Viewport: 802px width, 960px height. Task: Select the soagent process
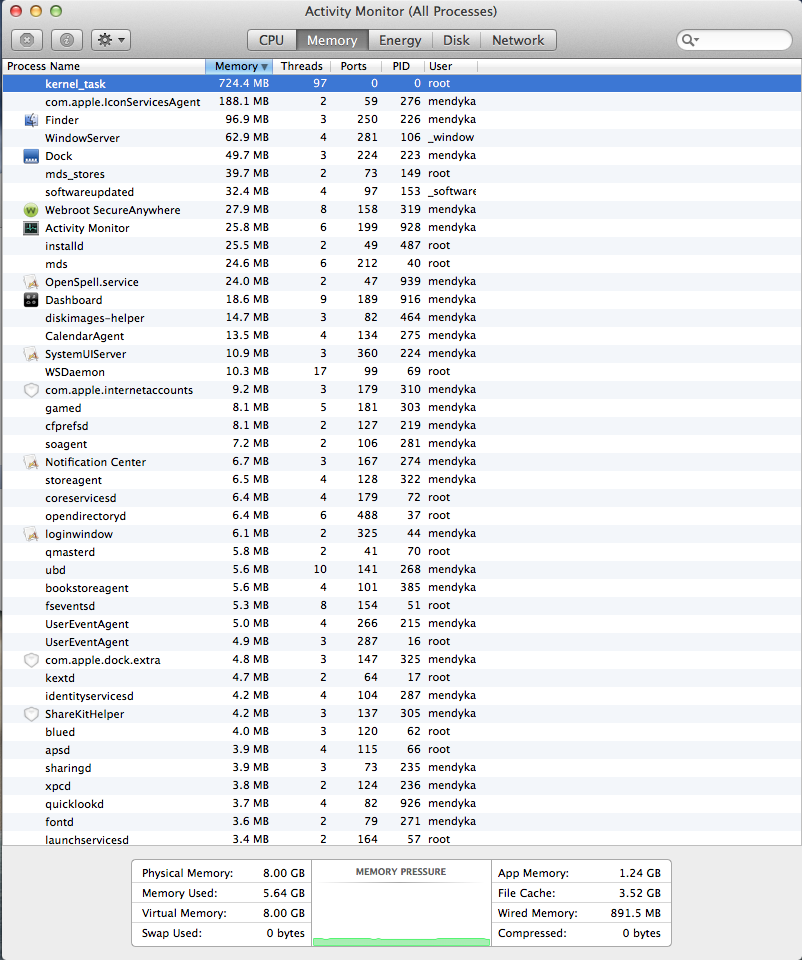(x=402, y=444)
